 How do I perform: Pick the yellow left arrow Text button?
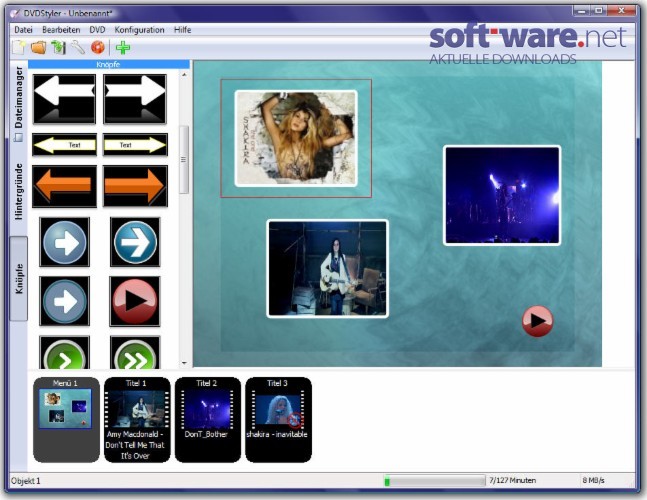pyautogui.click(x=64, y=145)
